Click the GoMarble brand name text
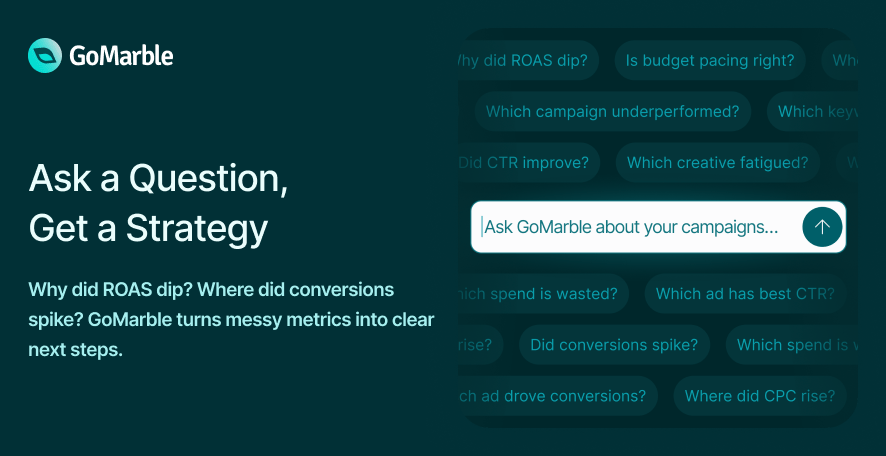This screenshot has height=456, width=886. pyautogui.click(x=121, y=56)
